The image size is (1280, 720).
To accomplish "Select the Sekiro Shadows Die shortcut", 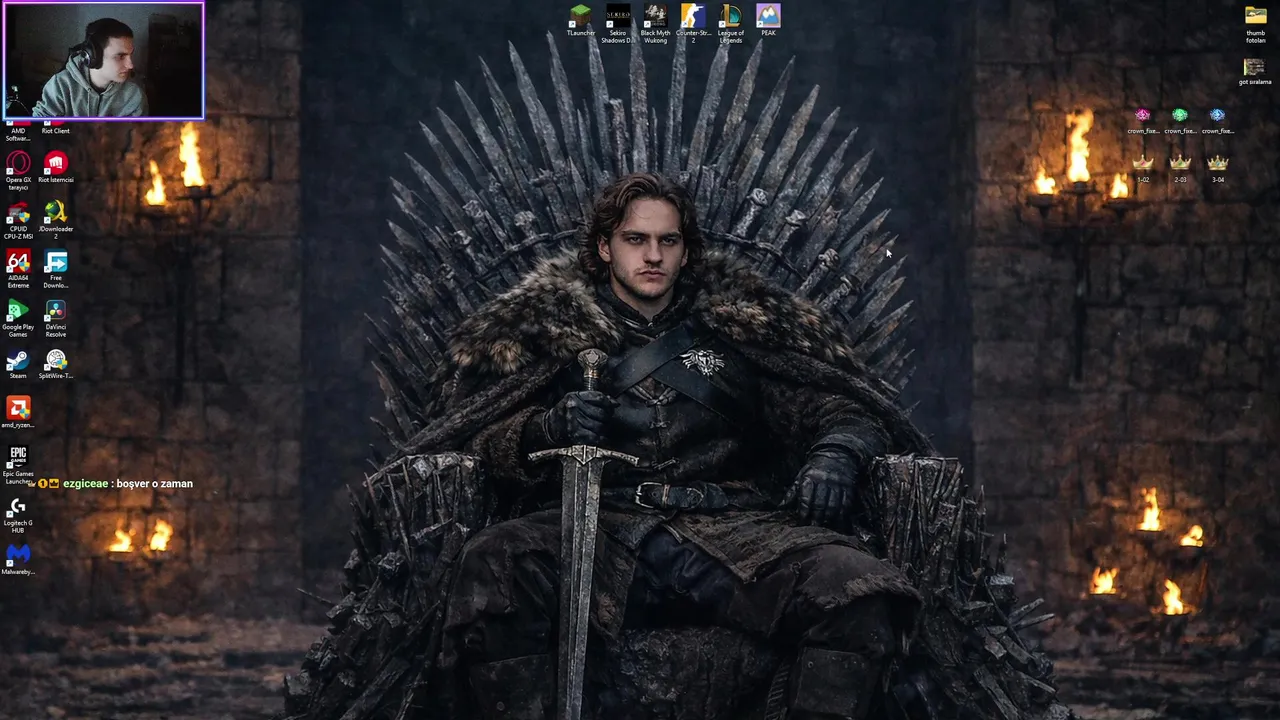I will click(x=618, y=23).
